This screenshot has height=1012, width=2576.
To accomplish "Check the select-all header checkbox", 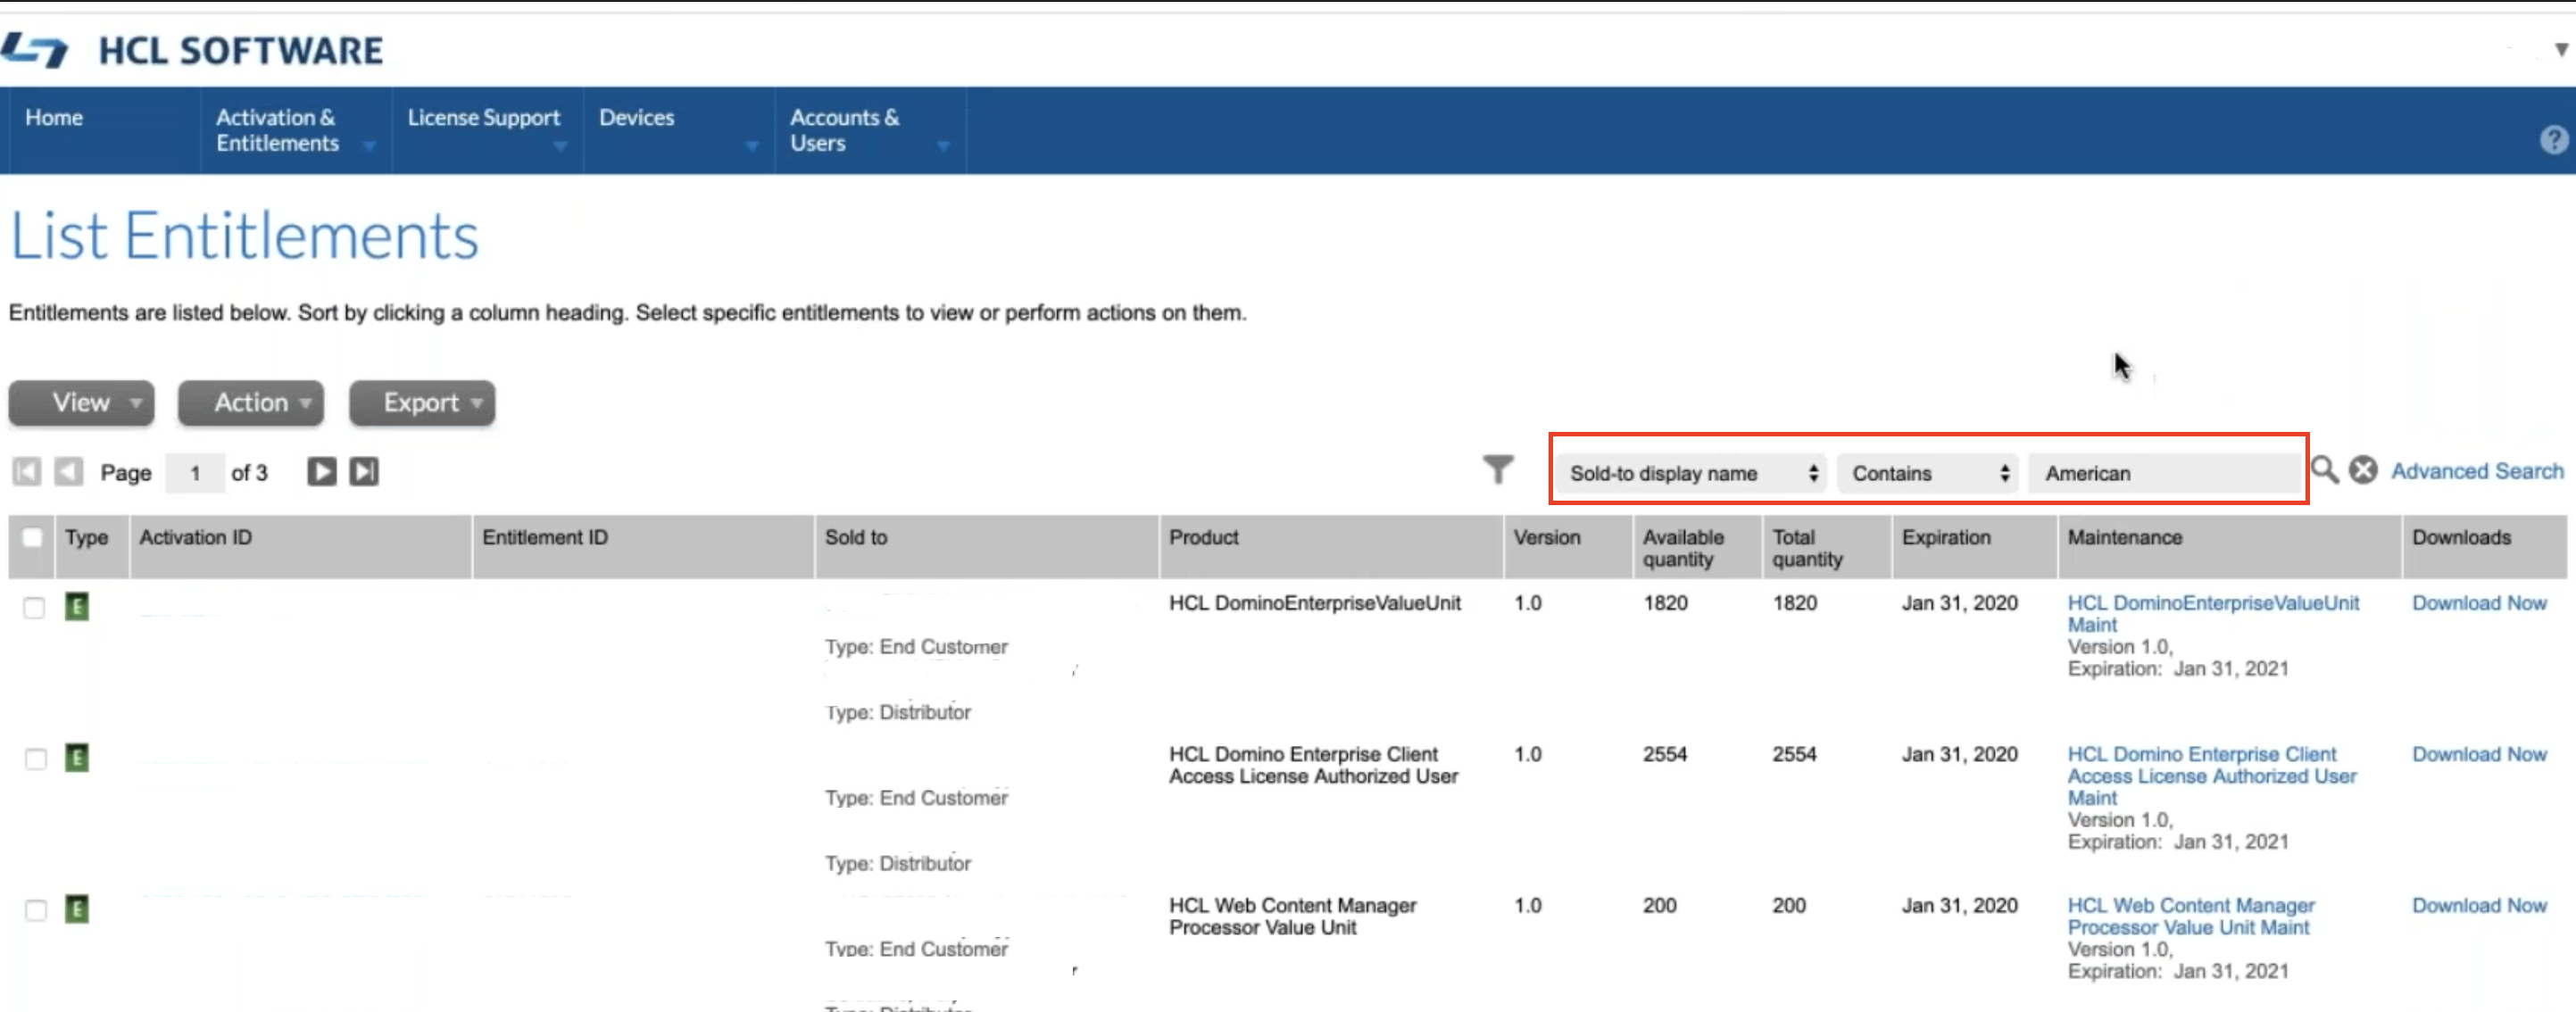I will tap(32, 538).
